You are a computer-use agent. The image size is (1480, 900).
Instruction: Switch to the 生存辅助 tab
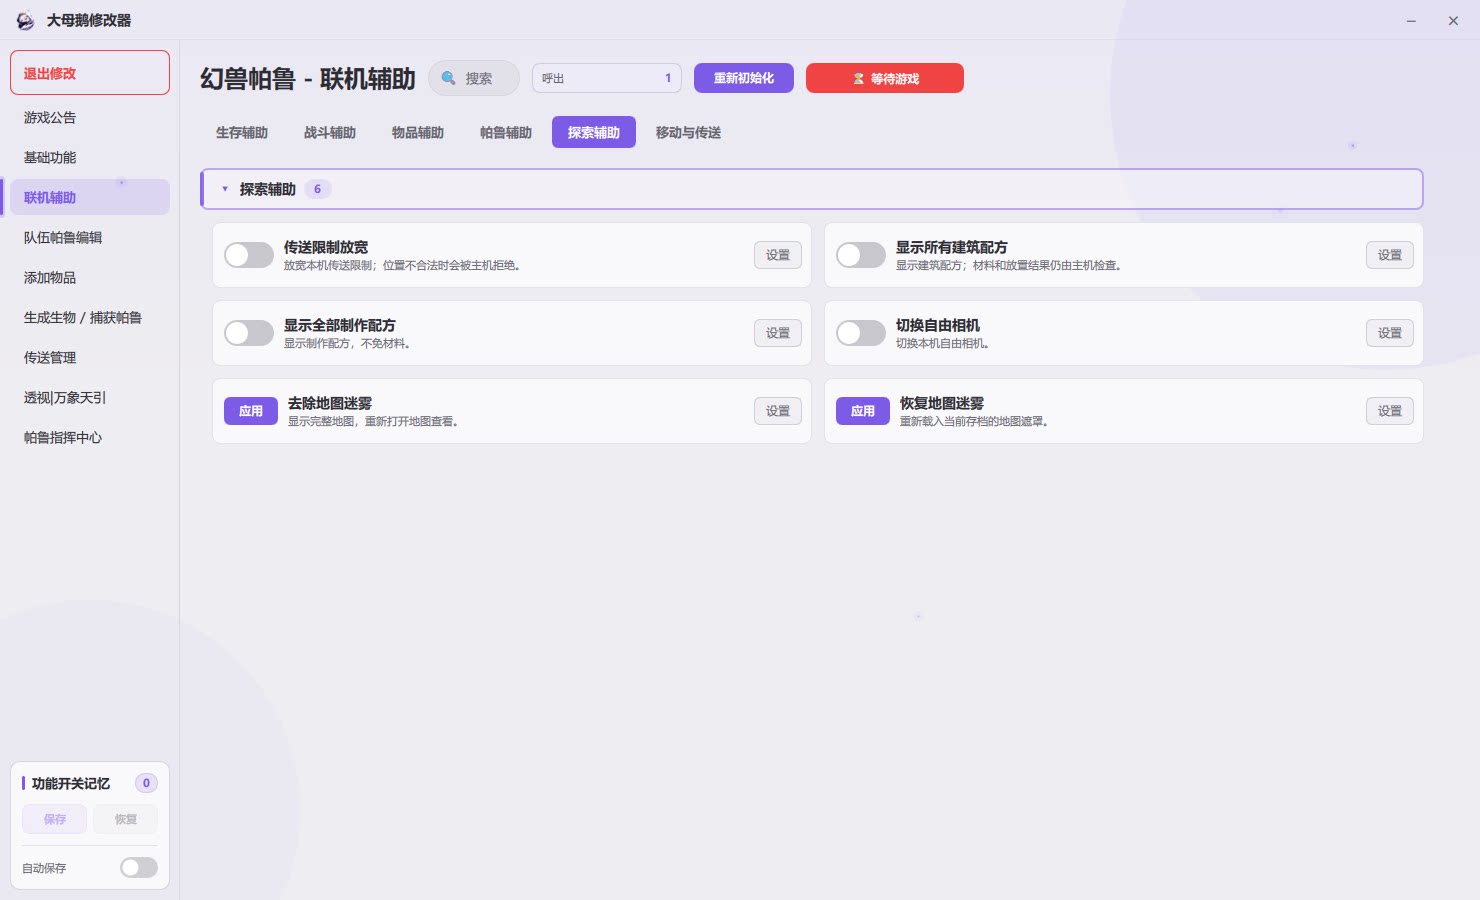pos(242,133)
